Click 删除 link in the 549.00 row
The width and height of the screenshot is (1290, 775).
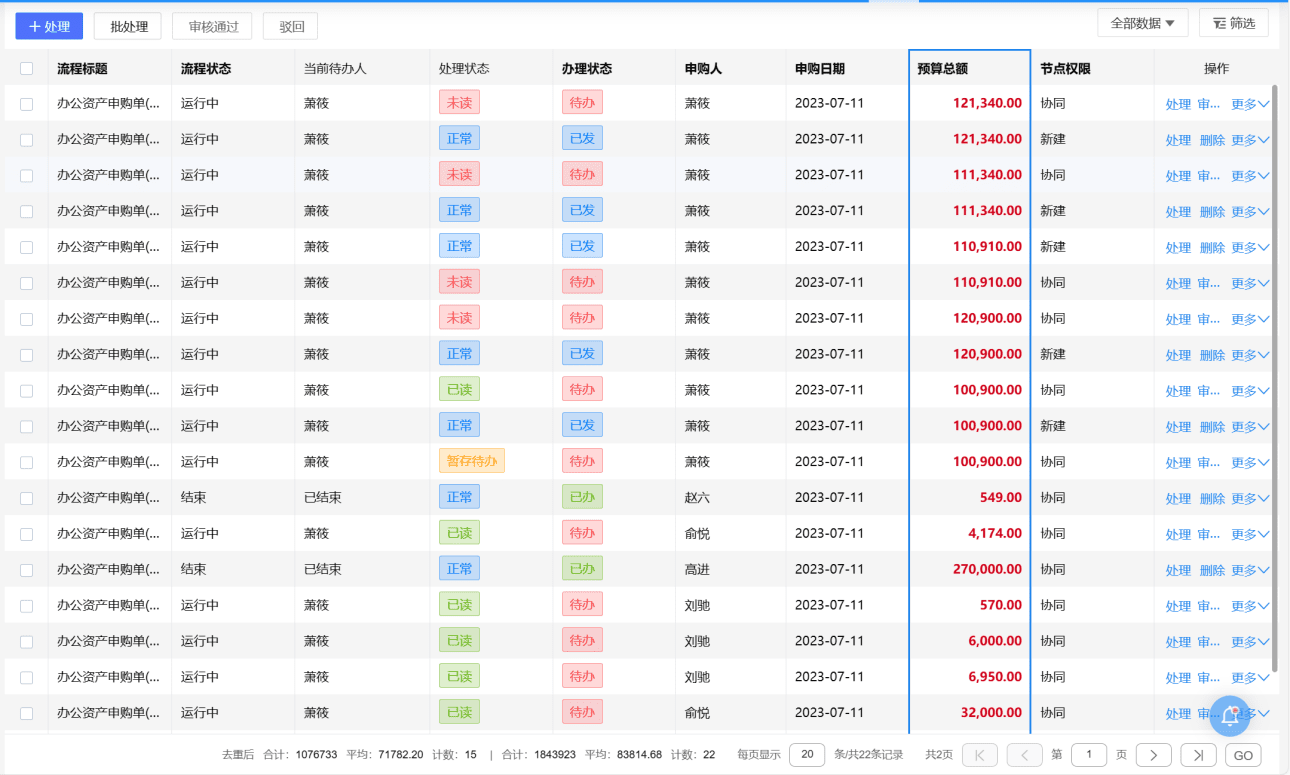pyautogui.click(x=1212, y=498)
